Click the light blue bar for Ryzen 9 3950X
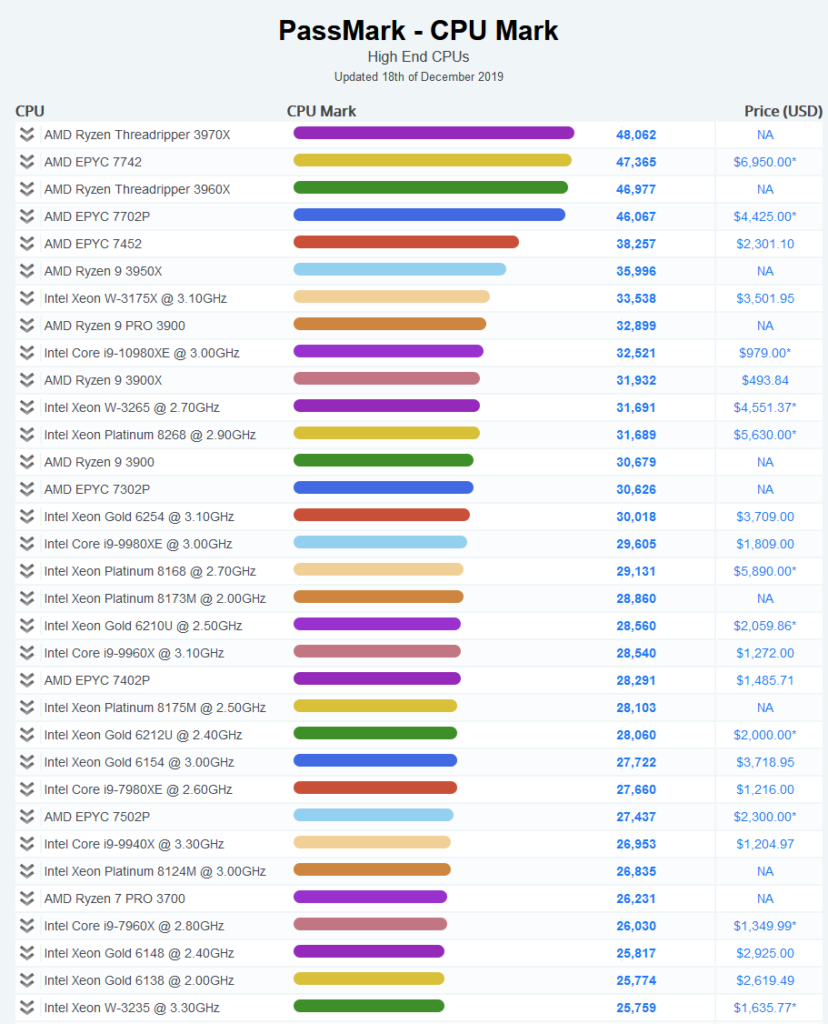Viewport: 828px width, 1024px height. pos(400,270)
